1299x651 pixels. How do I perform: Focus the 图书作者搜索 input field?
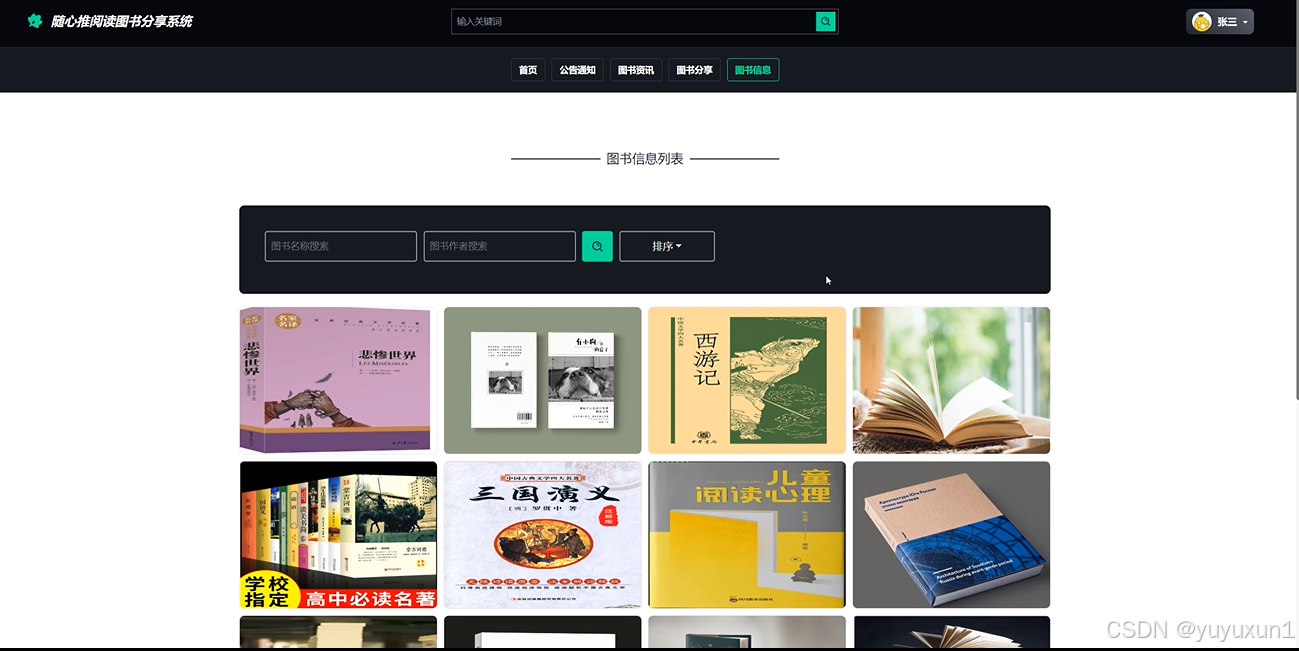click(x=500, y=246)
